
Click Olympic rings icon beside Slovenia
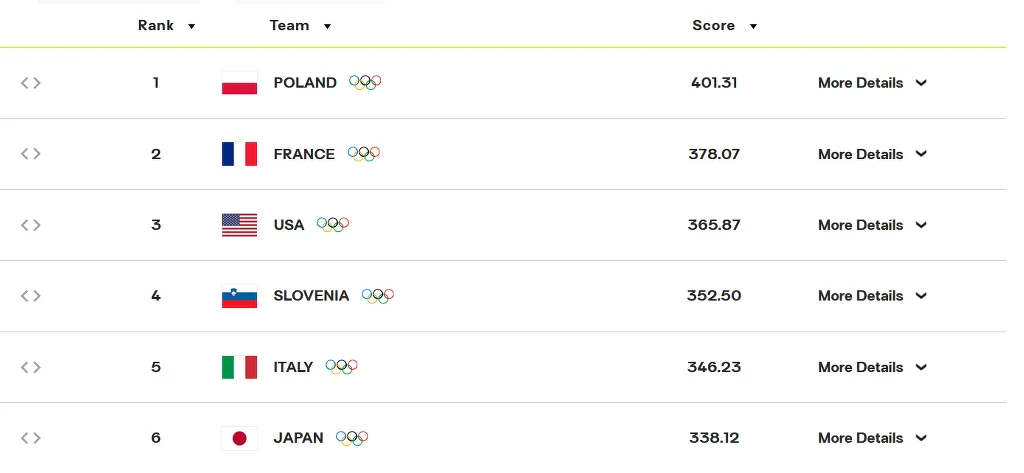point(378,296)
